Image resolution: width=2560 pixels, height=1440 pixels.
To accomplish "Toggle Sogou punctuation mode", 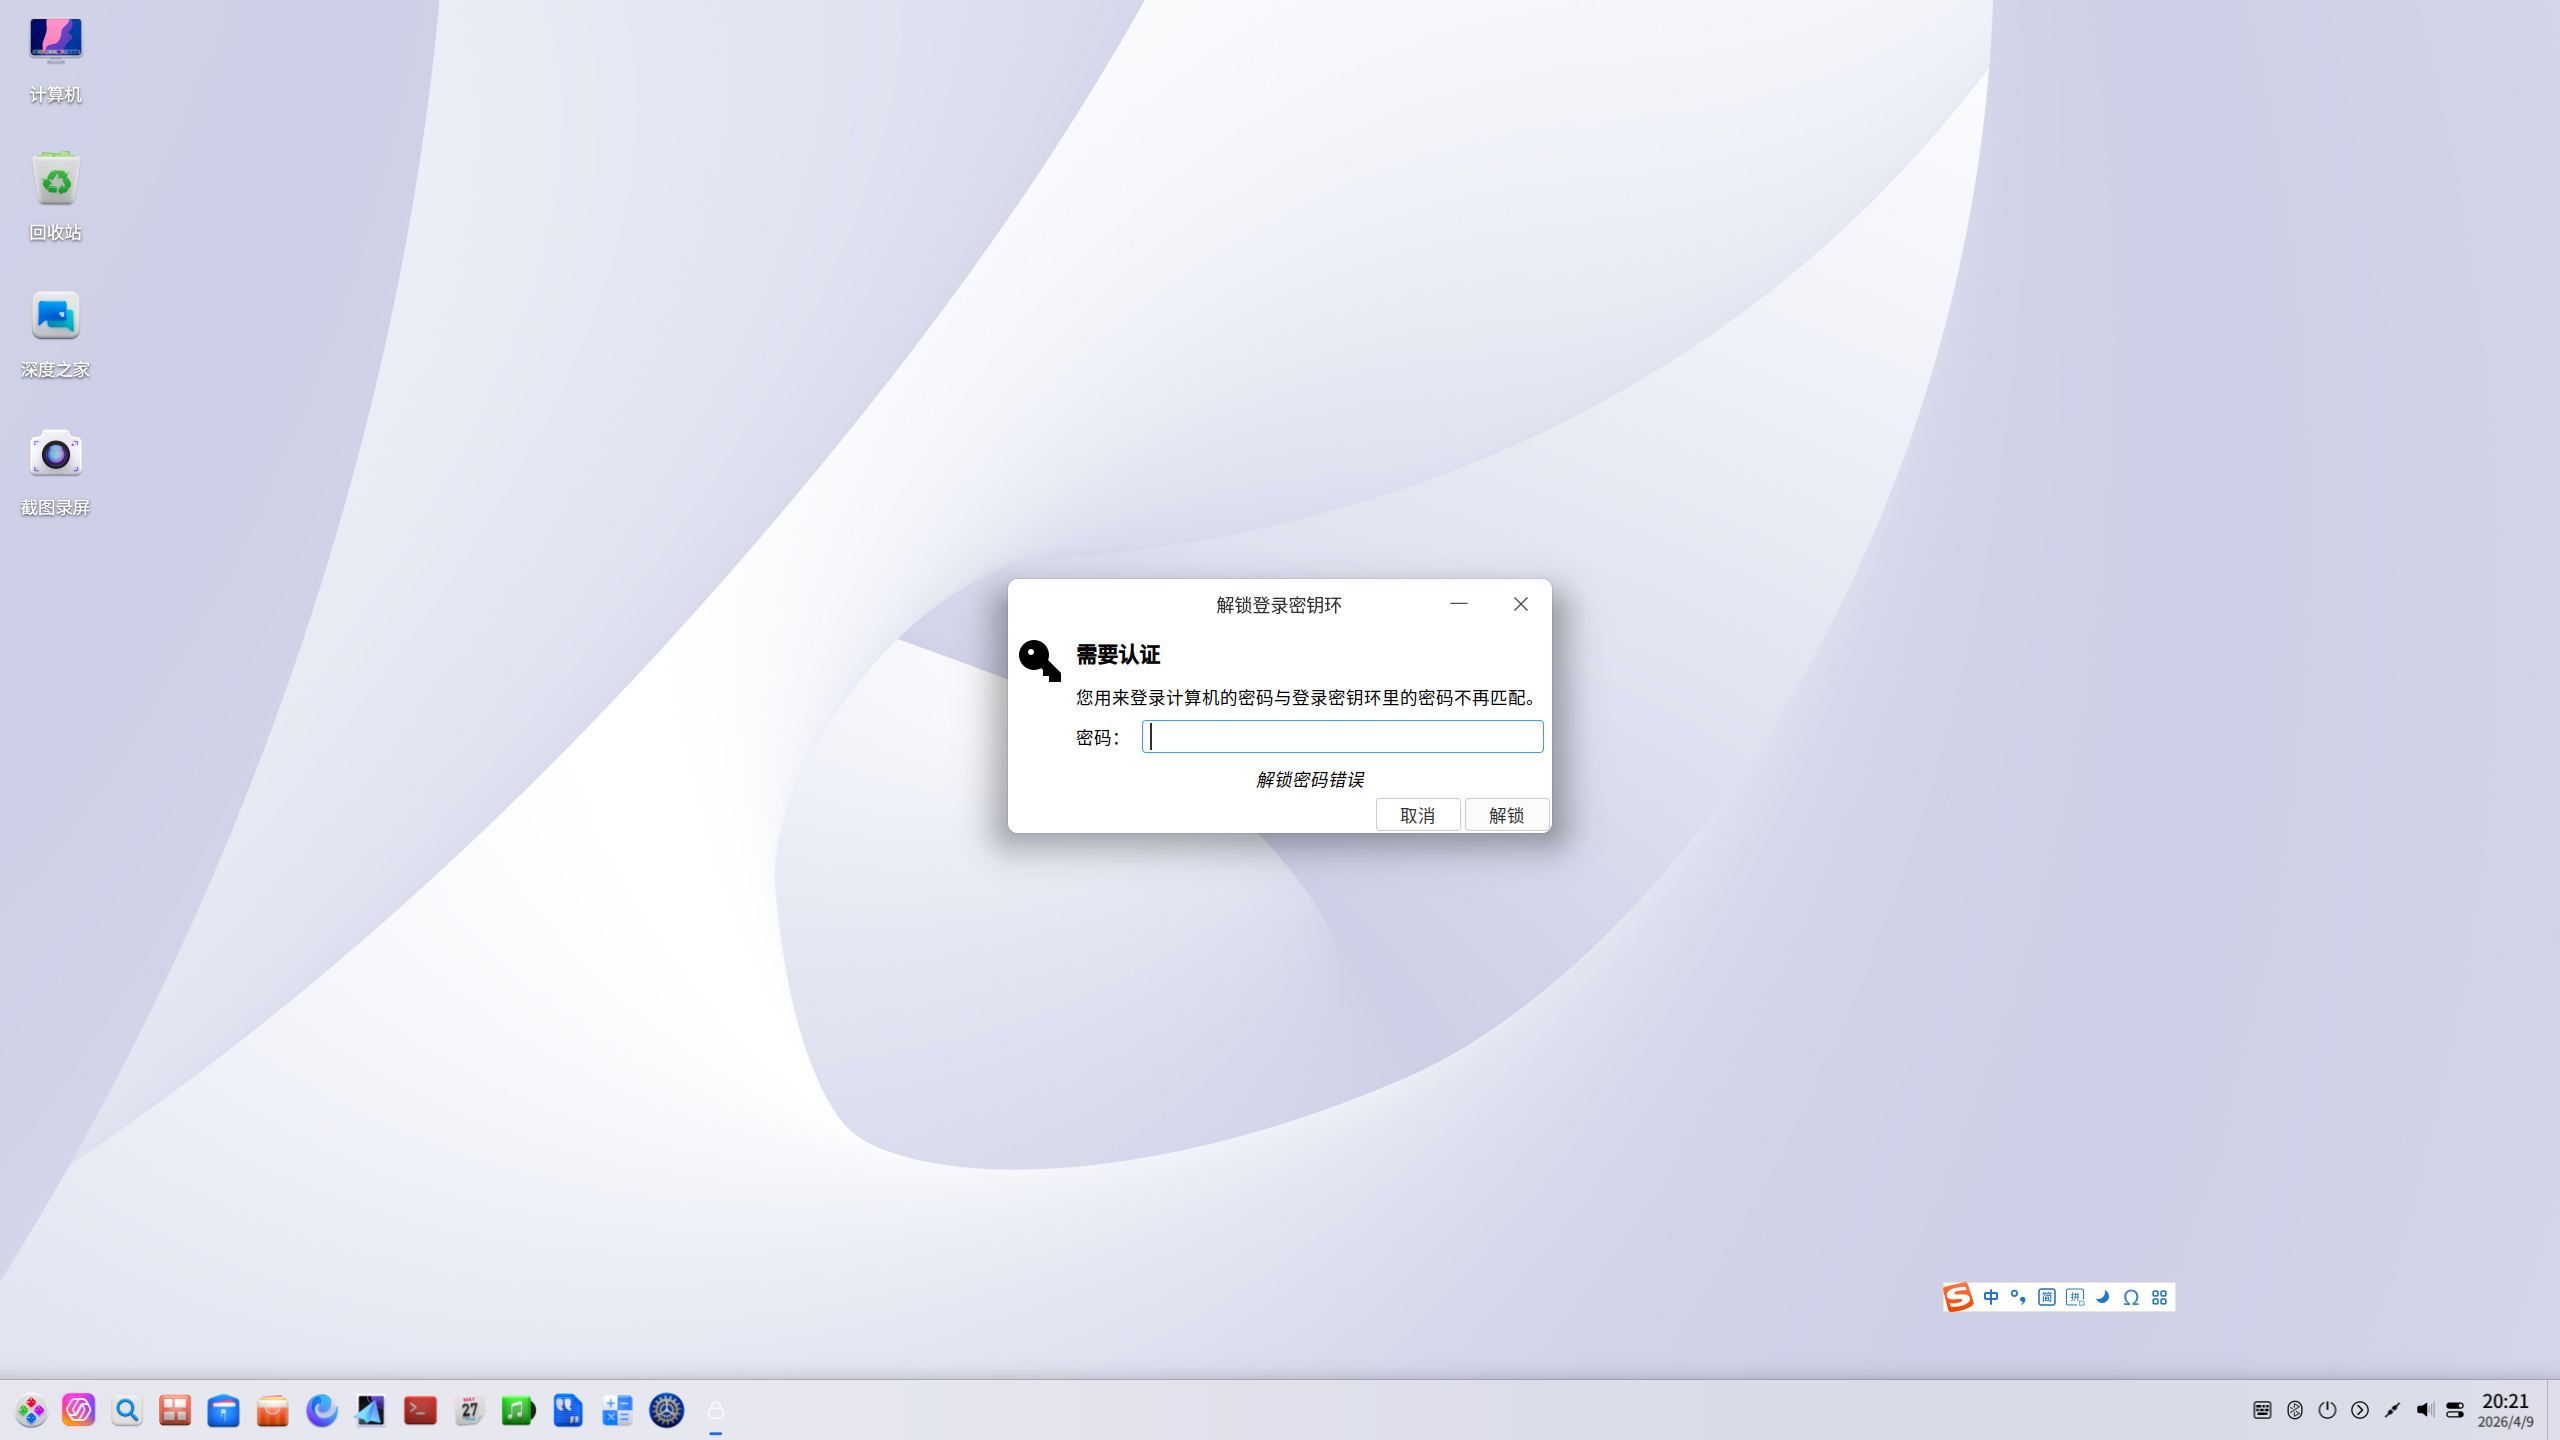I will coord(2018,1297).
